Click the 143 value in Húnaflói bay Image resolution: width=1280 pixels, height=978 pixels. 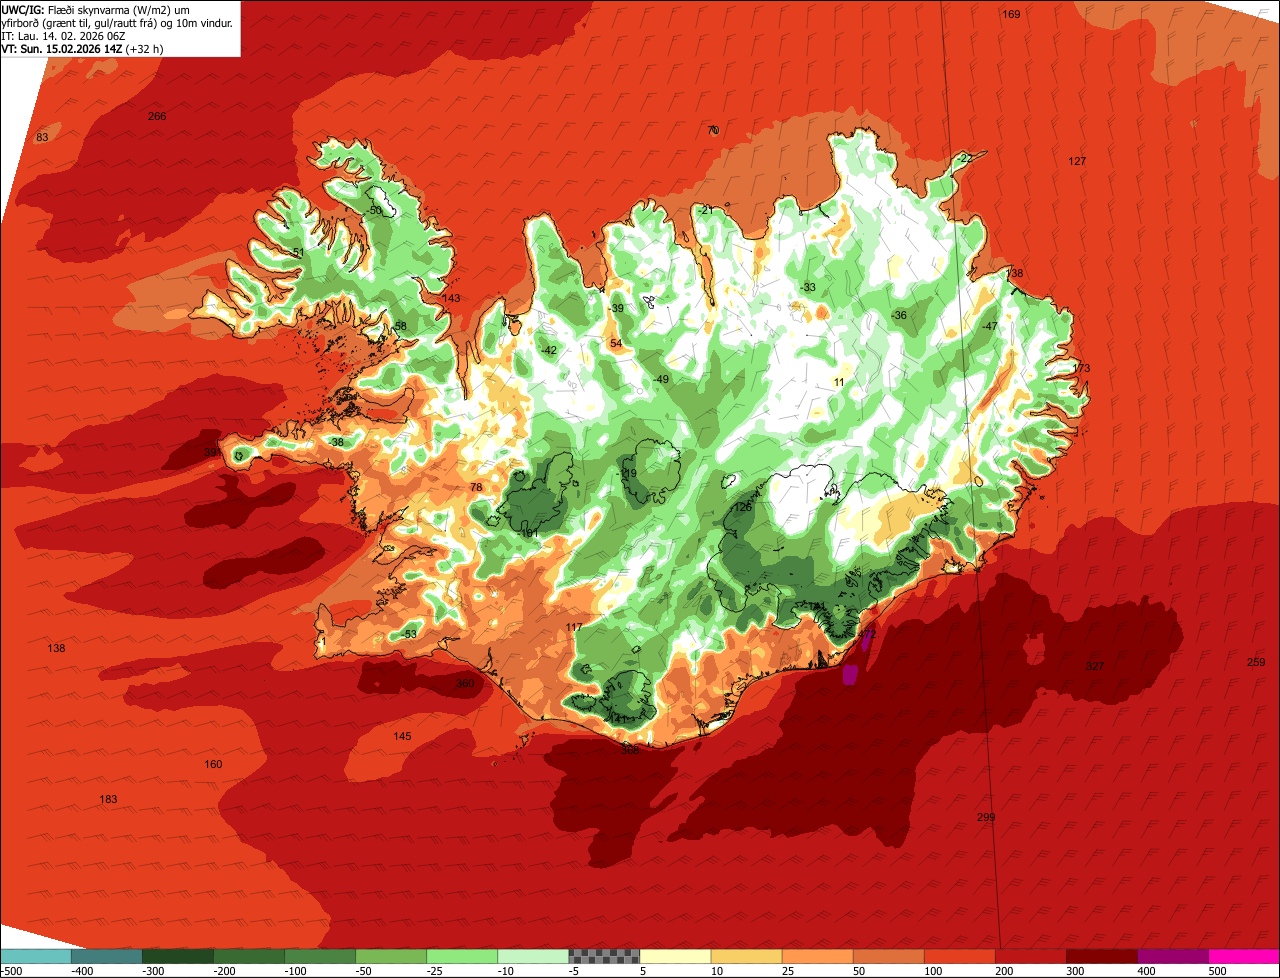tap(451, 298)
